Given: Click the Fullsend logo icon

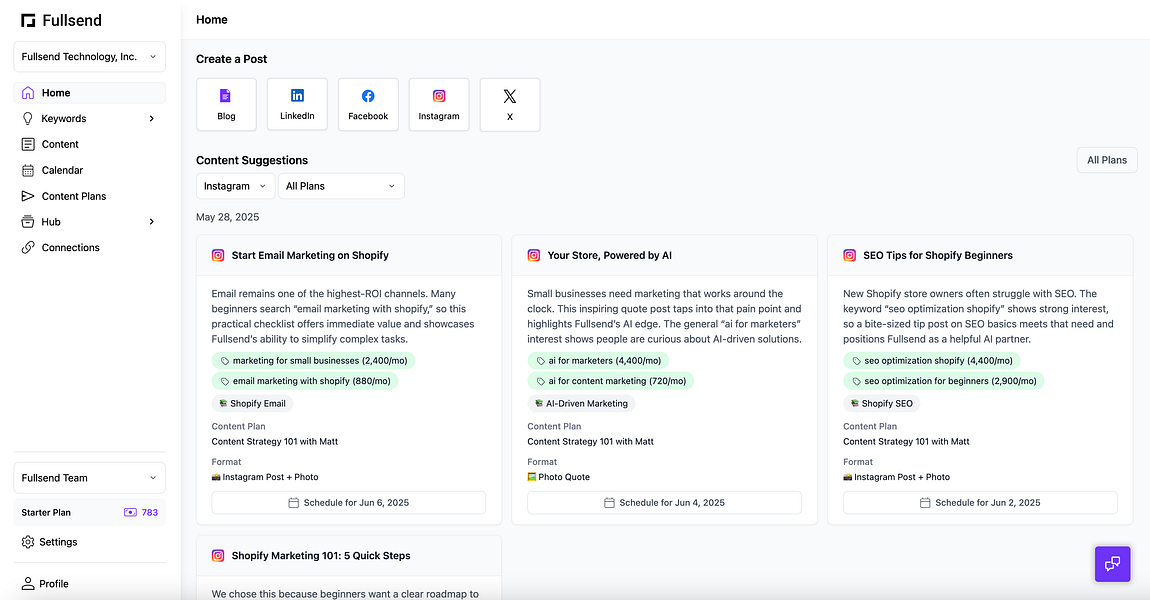Looking at the screenshot, I should pos(28,21).
